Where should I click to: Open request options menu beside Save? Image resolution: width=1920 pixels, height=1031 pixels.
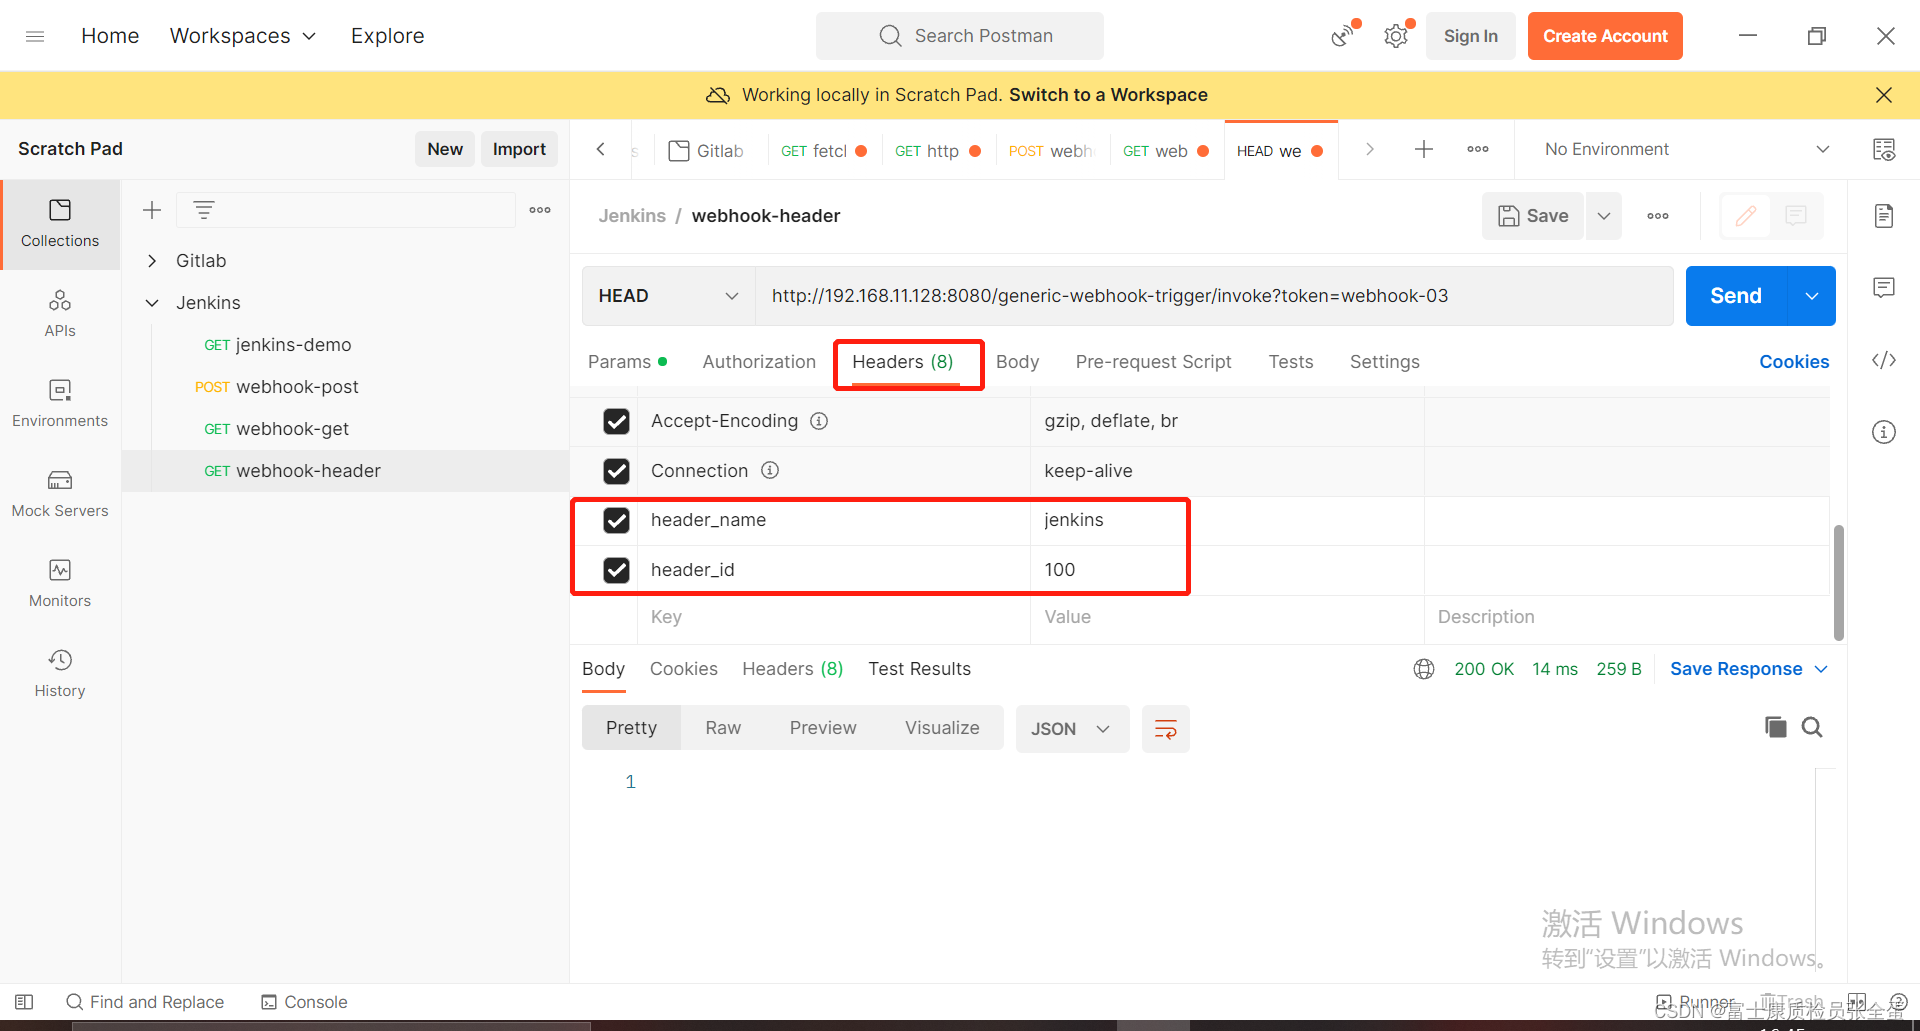(1658, 216)
